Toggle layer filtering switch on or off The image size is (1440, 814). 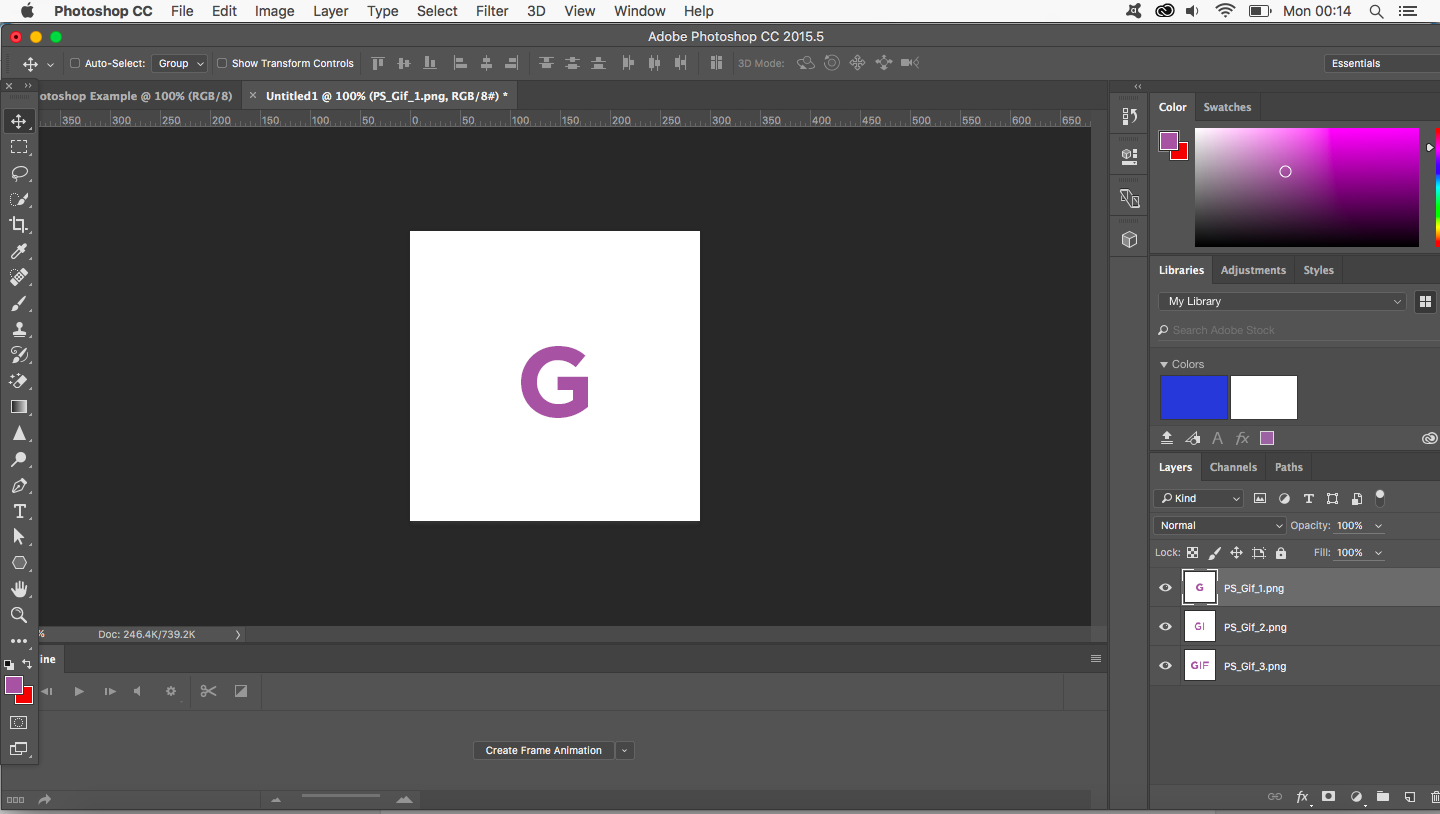(1380, 497)
